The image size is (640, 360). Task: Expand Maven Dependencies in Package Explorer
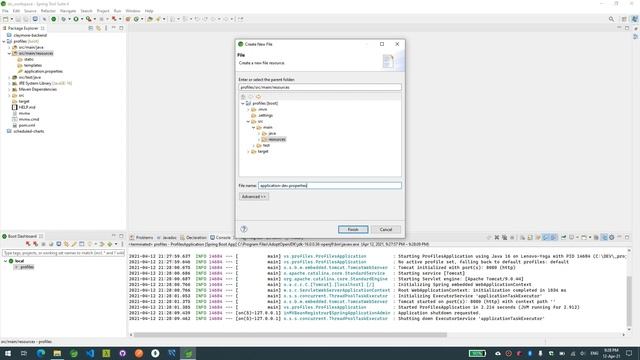click(x=9, y=89)
